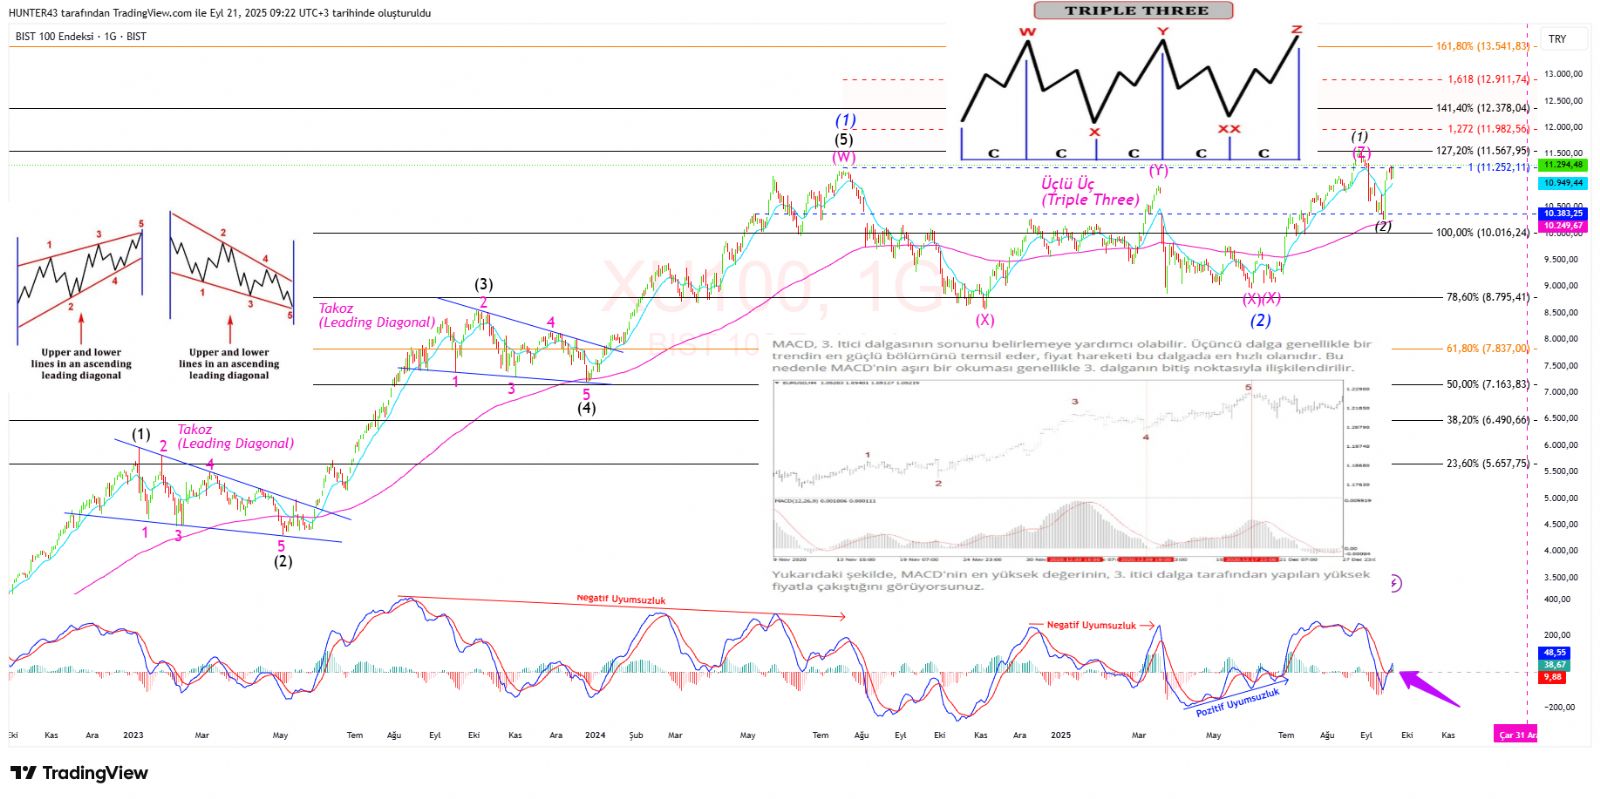This screenshot has height=799, width=1600.
Task: Click the purple lightning bolt event icon
Action: click(1395, 583)
